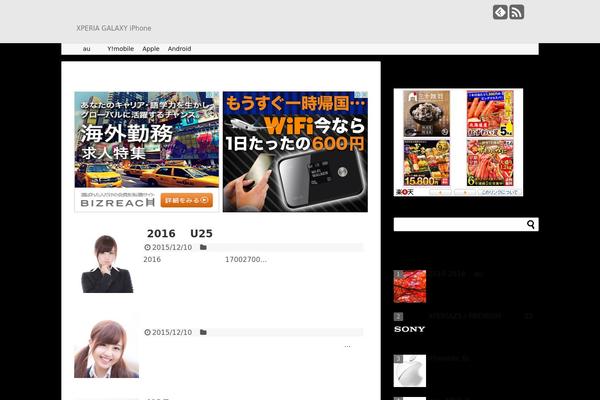Open the au menu item
This screenshot has width=600, height=400.
pos(86,49)
